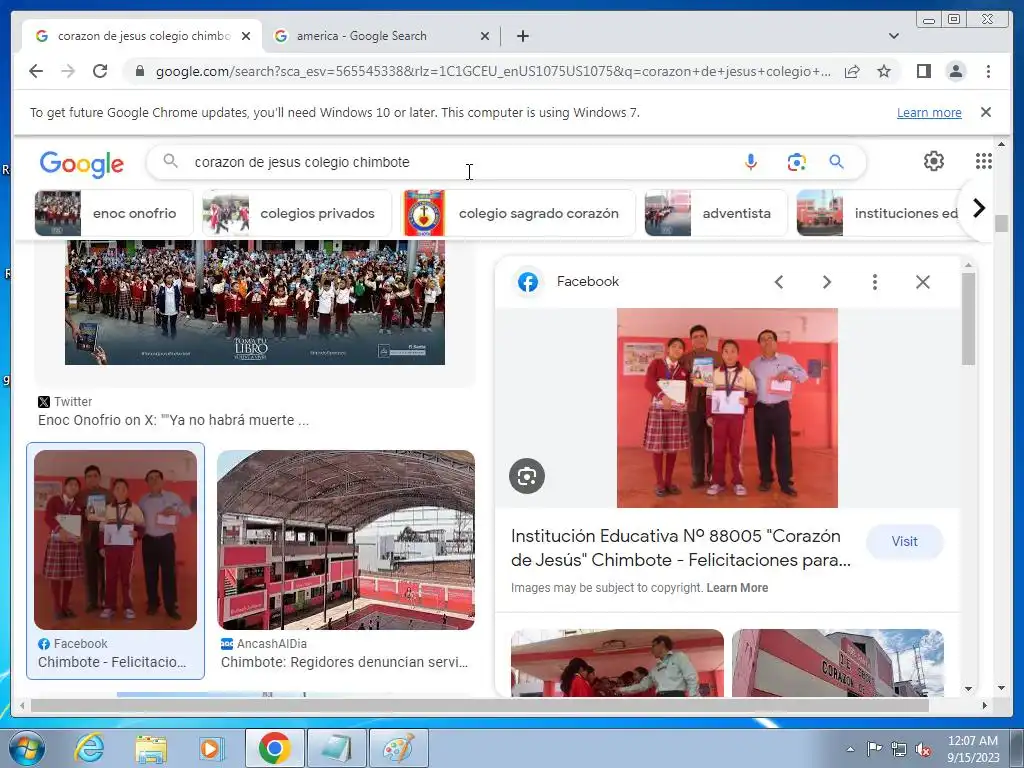Viewport: 1024px width, 768px height.
Task: Click the Visit button
Action: (x=904, y=541)
